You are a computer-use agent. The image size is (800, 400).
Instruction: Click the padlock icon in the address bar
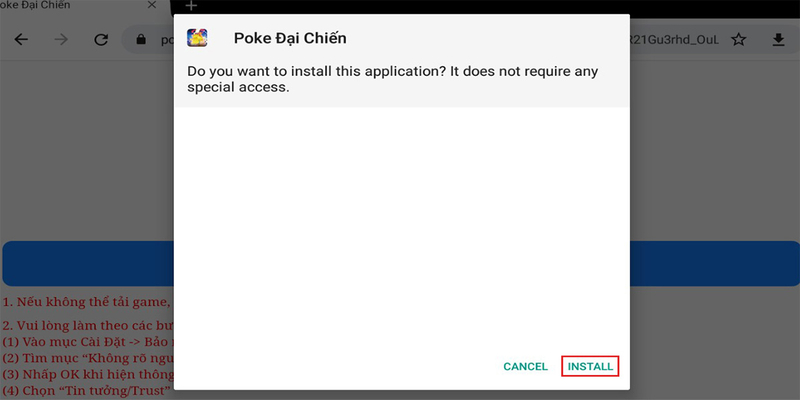tap(141, 39)
